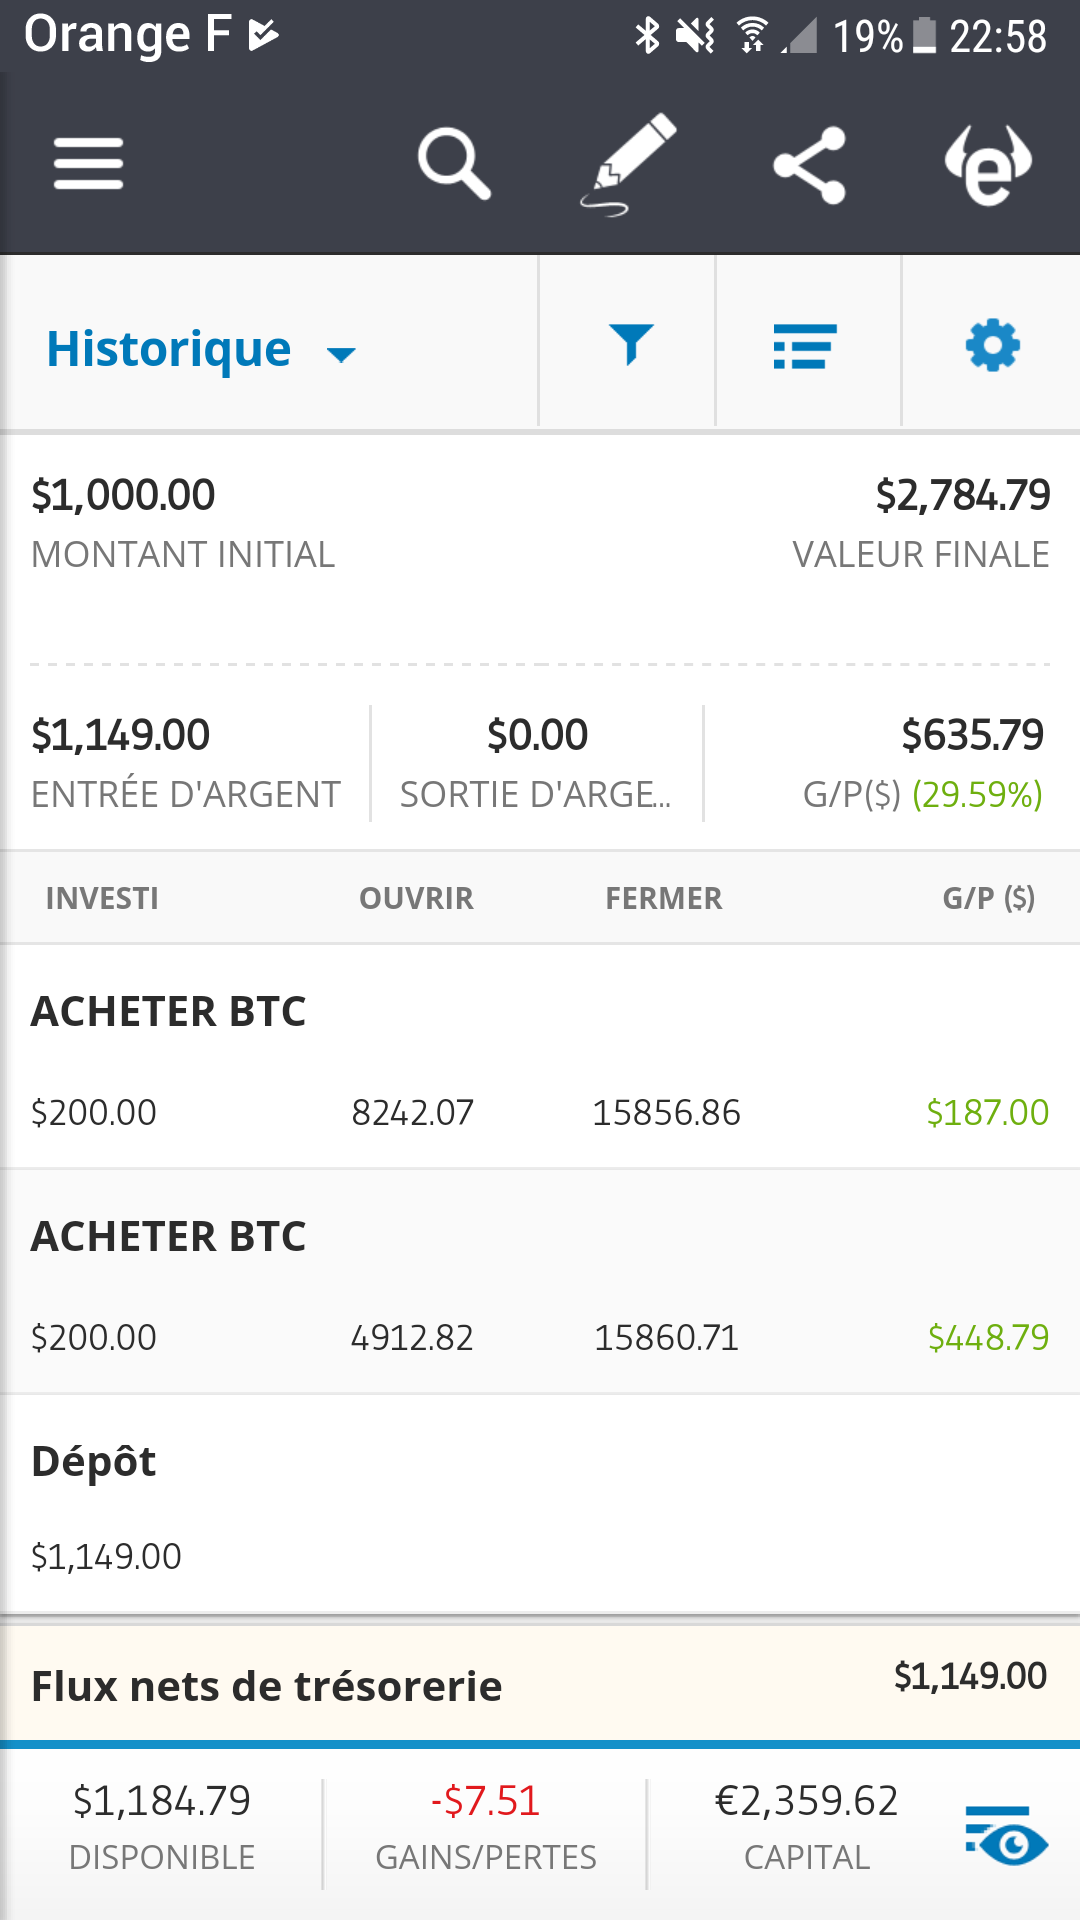The width and height of the screenshot is (1080, 1920).
Task: Open the hamburger navigation menu
Action: (x=88, y=163)
